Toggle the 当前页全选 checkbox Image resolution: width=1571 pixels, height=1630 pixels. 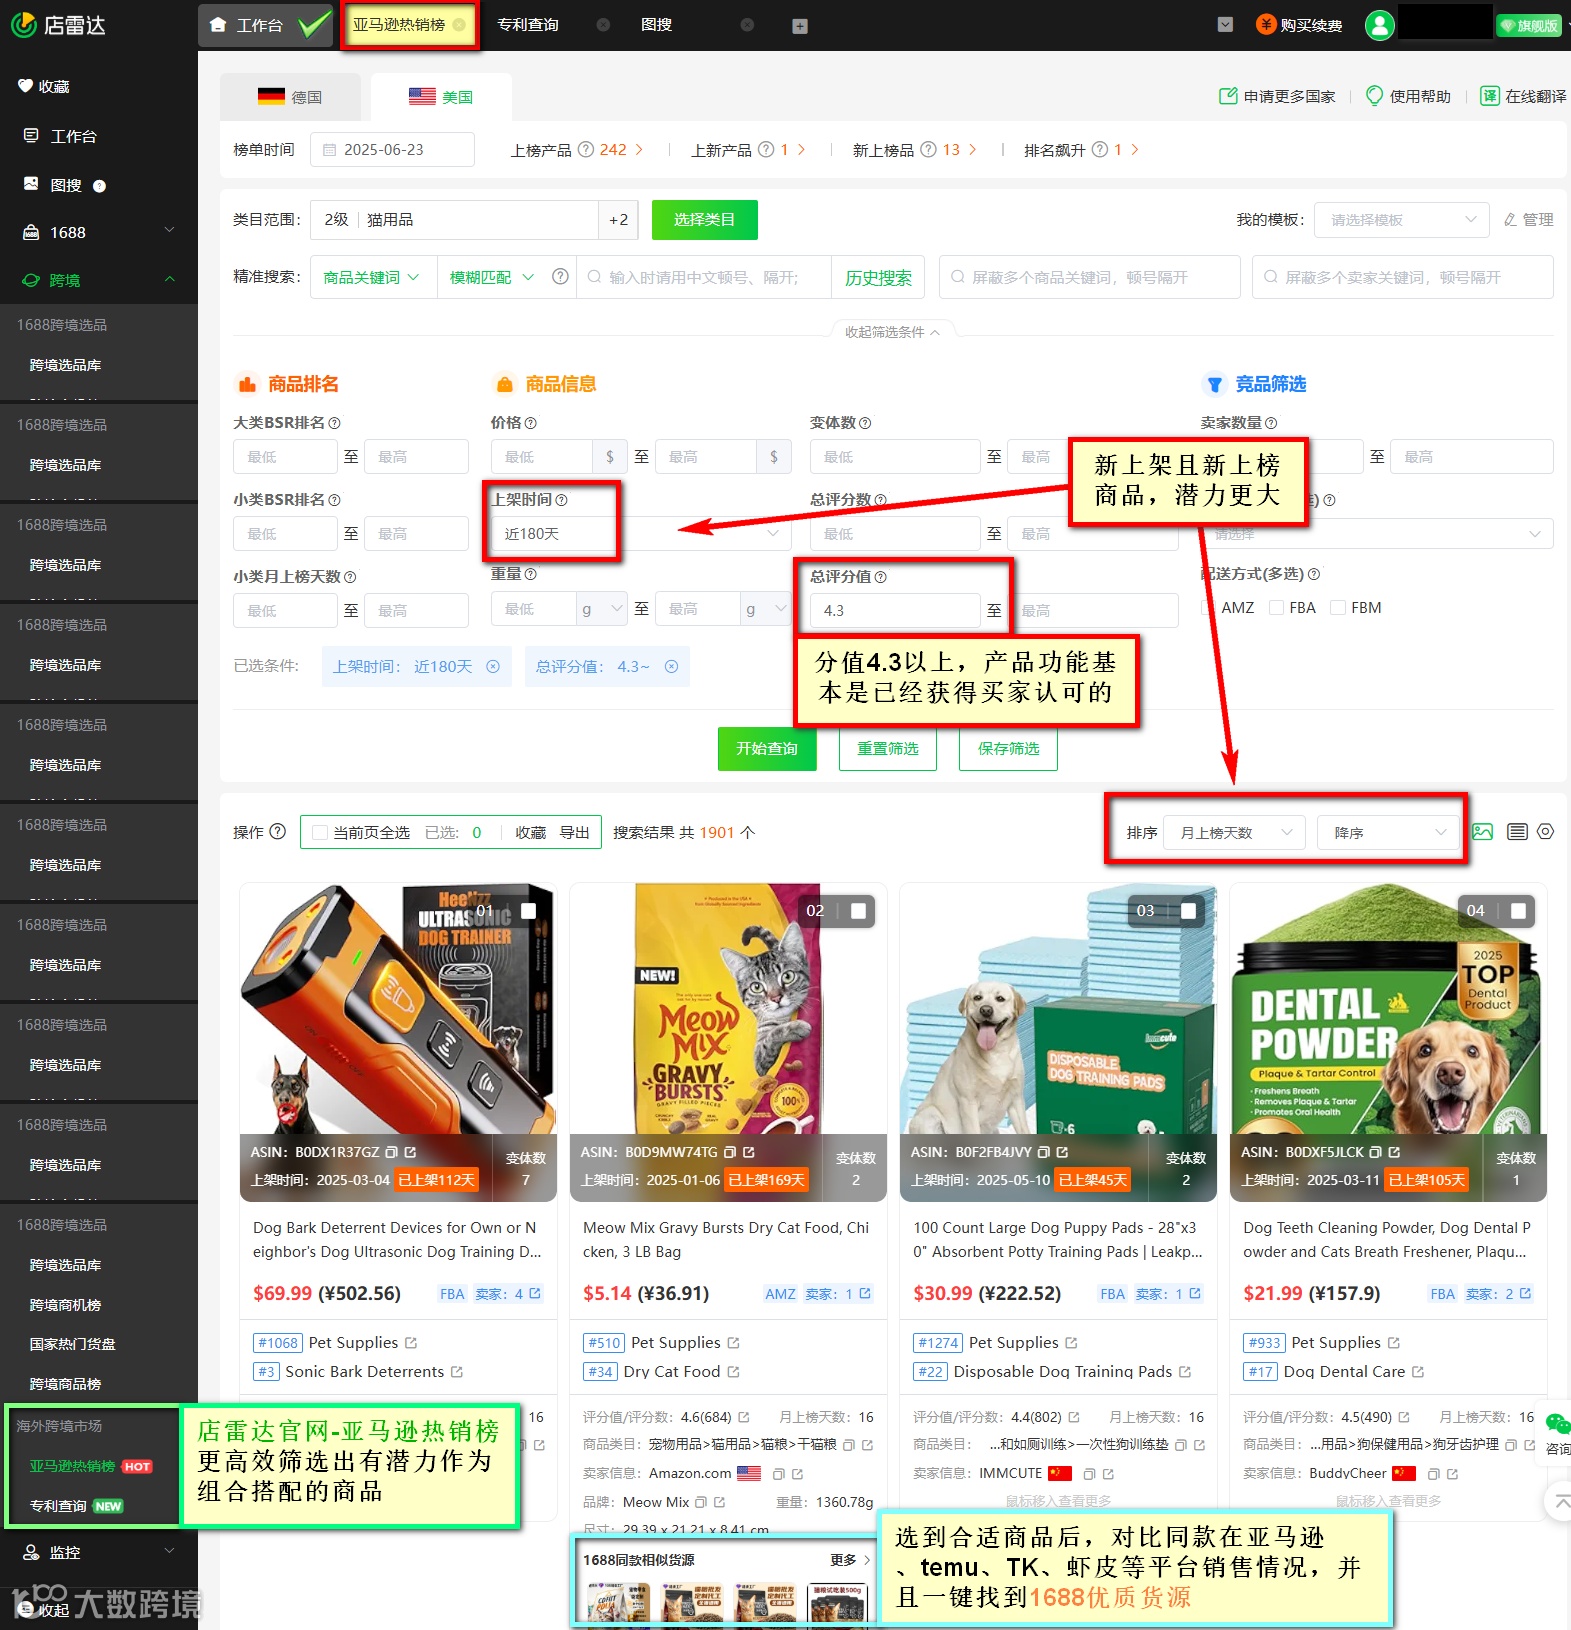[320, 833]
